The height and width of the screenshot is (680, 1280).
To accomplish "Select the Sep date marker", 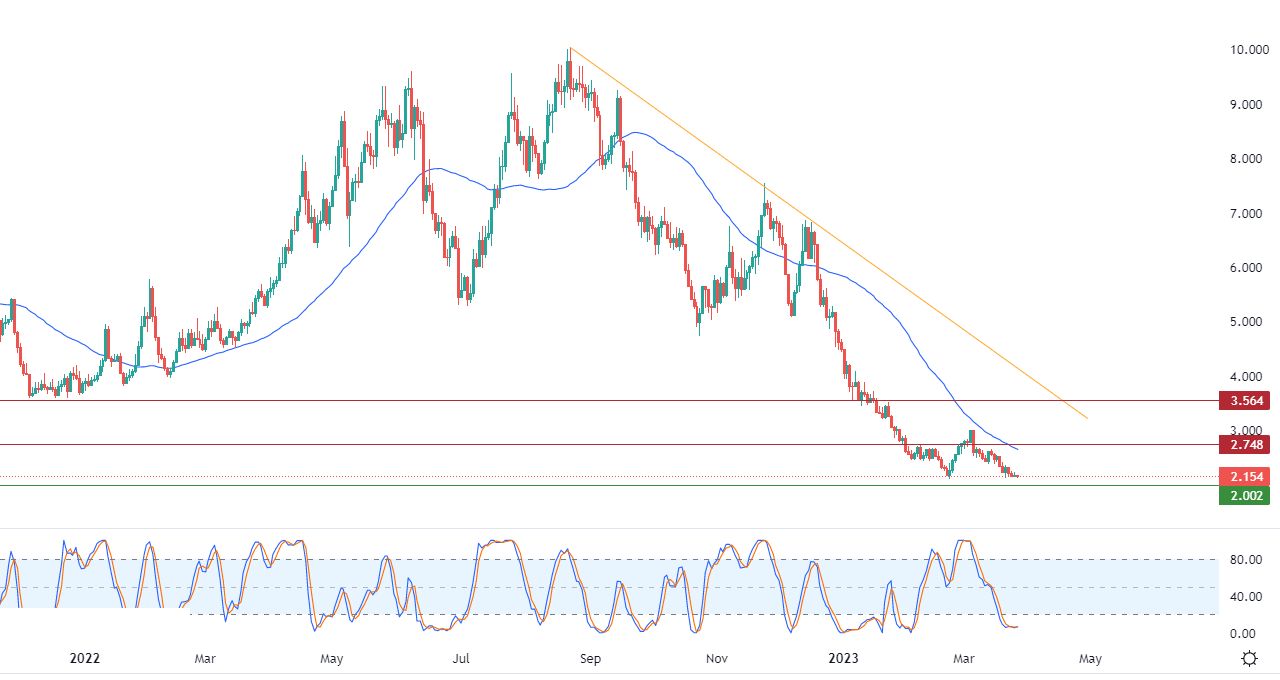I will point(590,658).
